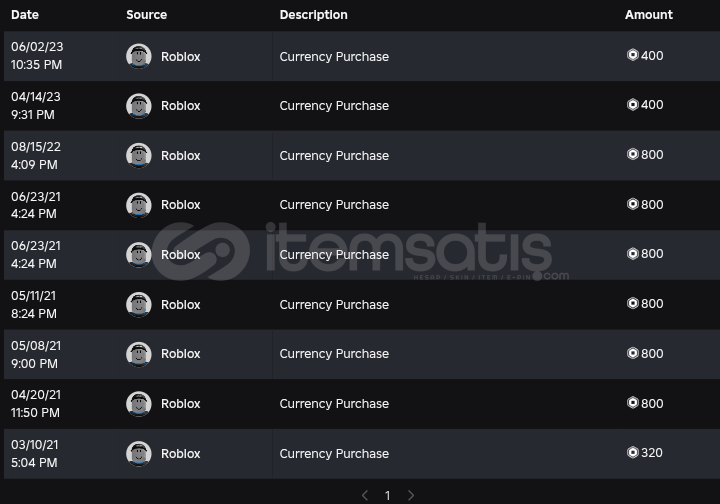720x504 pixels.
Task: Select page number 1 in pagination
Action: pyautogui.click(x=388, y=496)
